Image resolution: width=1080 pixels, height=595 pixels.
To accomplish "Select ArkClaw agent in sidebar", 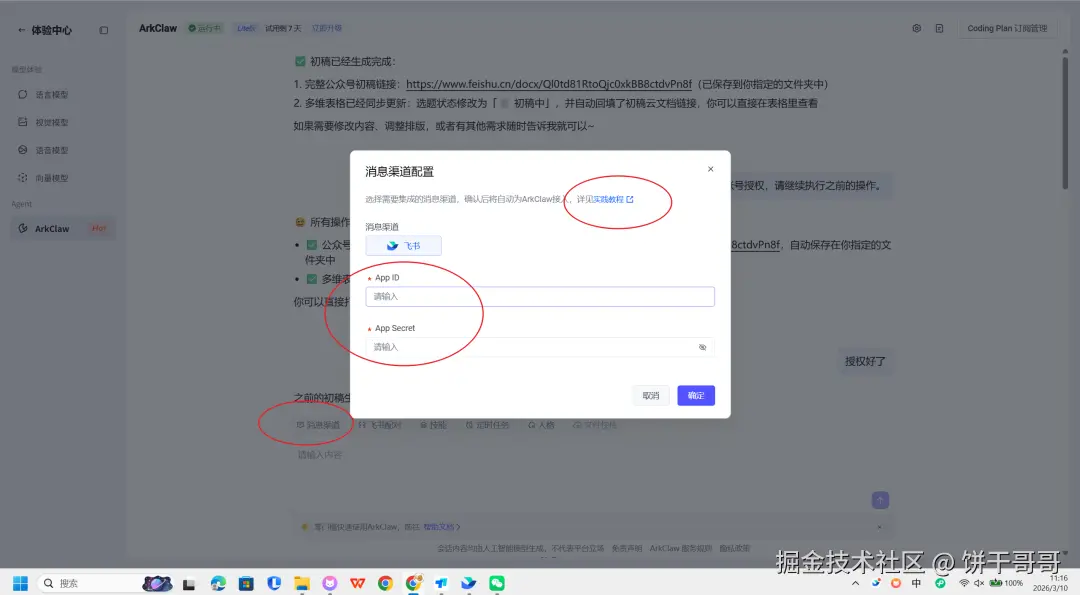I will tap(63, 229).
